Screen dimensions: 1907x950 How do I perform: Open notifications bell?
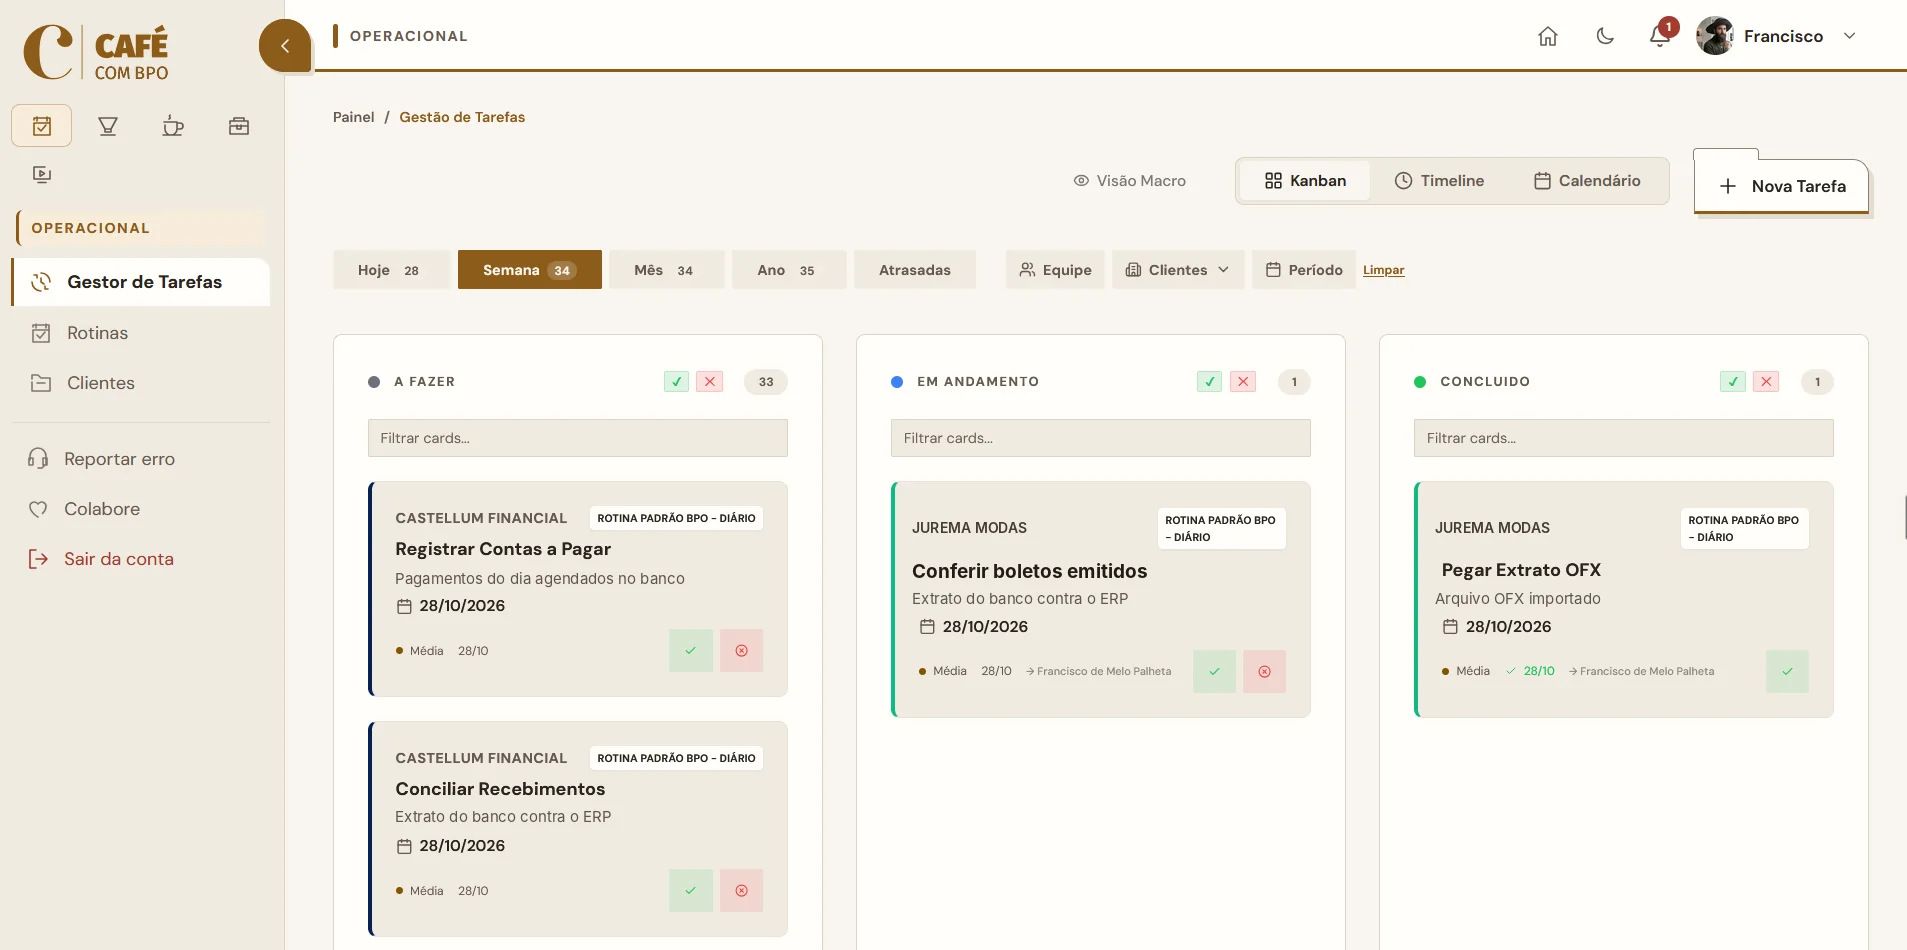tap(1660, 36)
